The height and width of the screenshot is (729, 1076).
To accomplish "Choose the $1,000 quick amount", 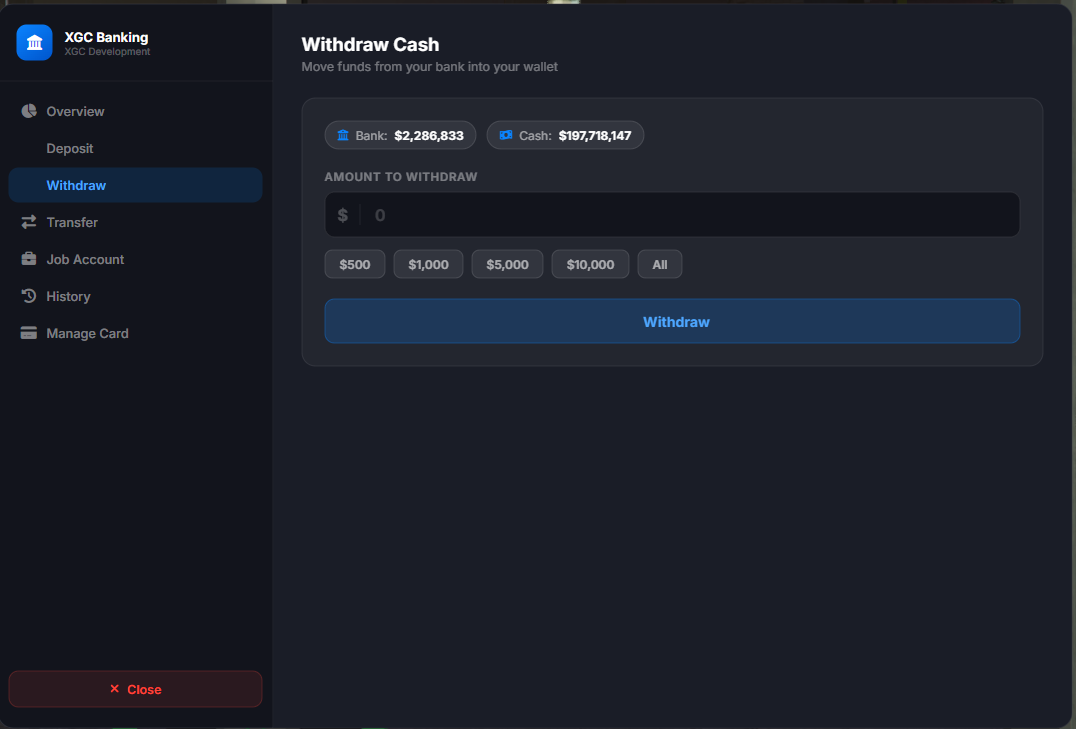I will [x=428, y=264].
